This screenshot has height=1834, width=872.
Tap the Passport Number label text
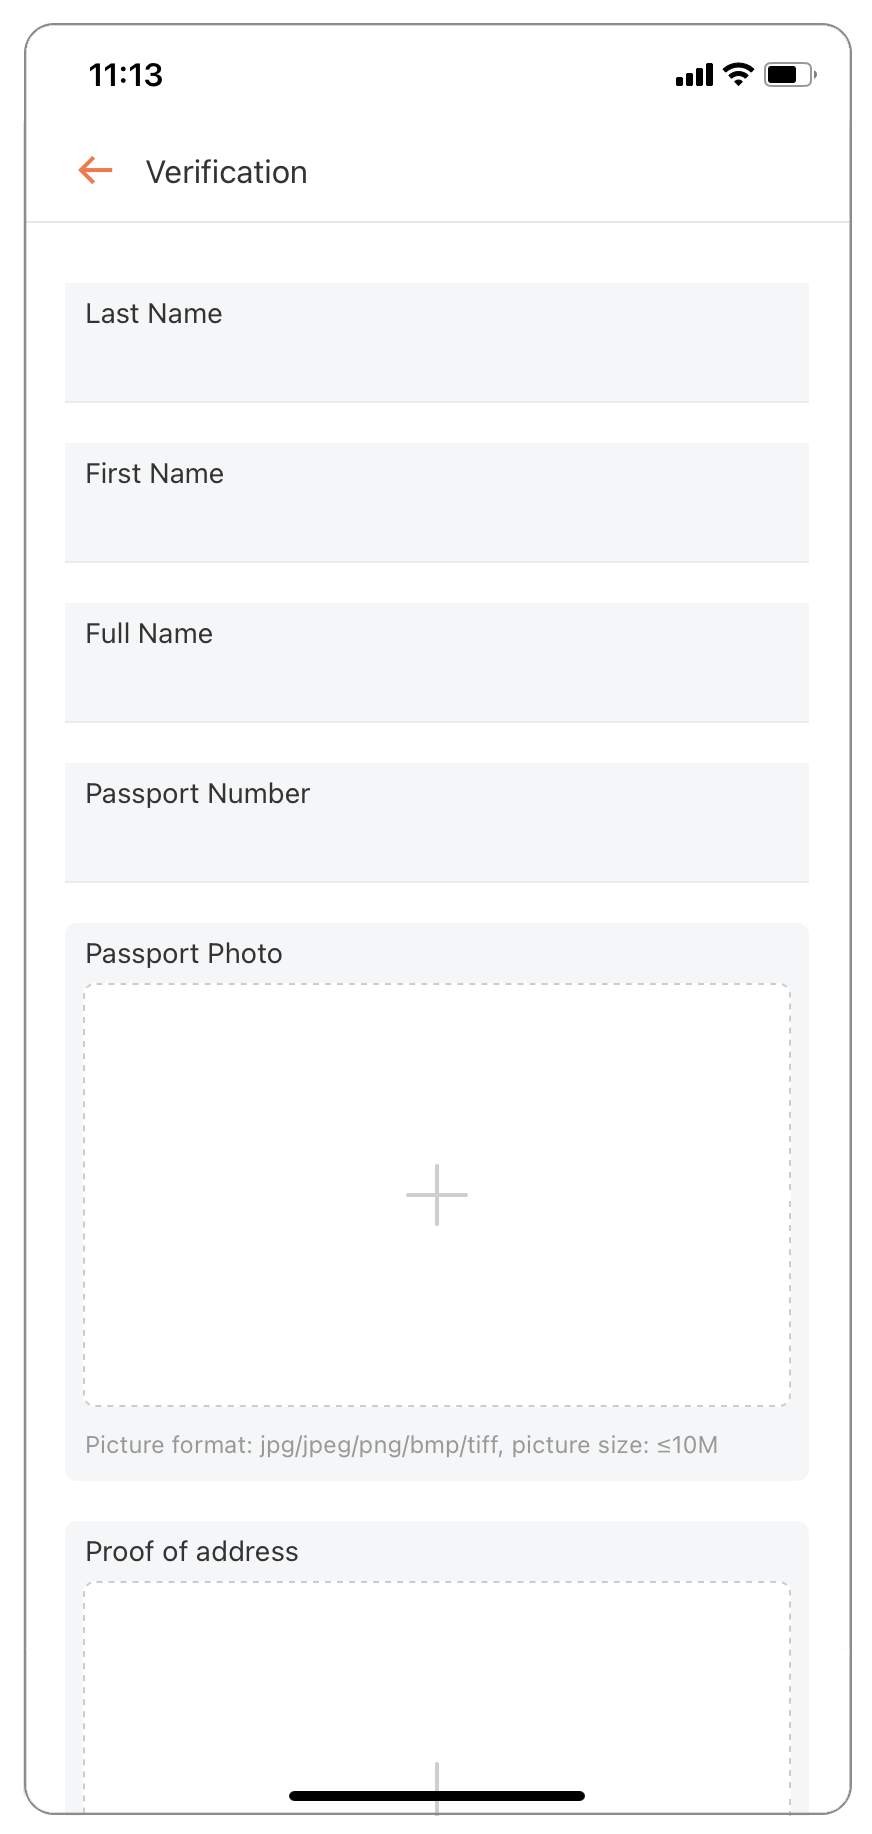click(198, 794)
